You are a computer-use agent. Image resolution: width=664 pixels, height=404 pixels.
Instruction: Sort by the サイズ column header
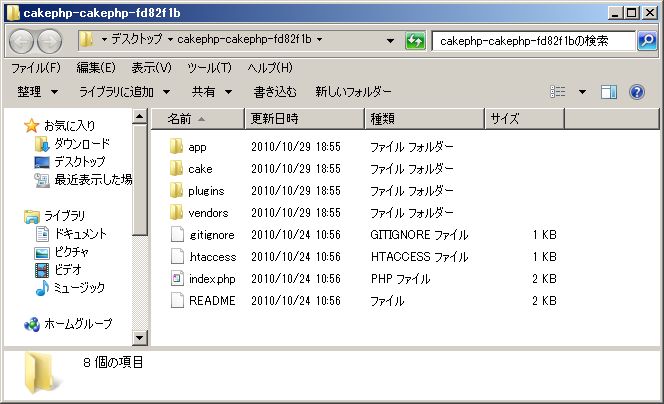[524, 119]
